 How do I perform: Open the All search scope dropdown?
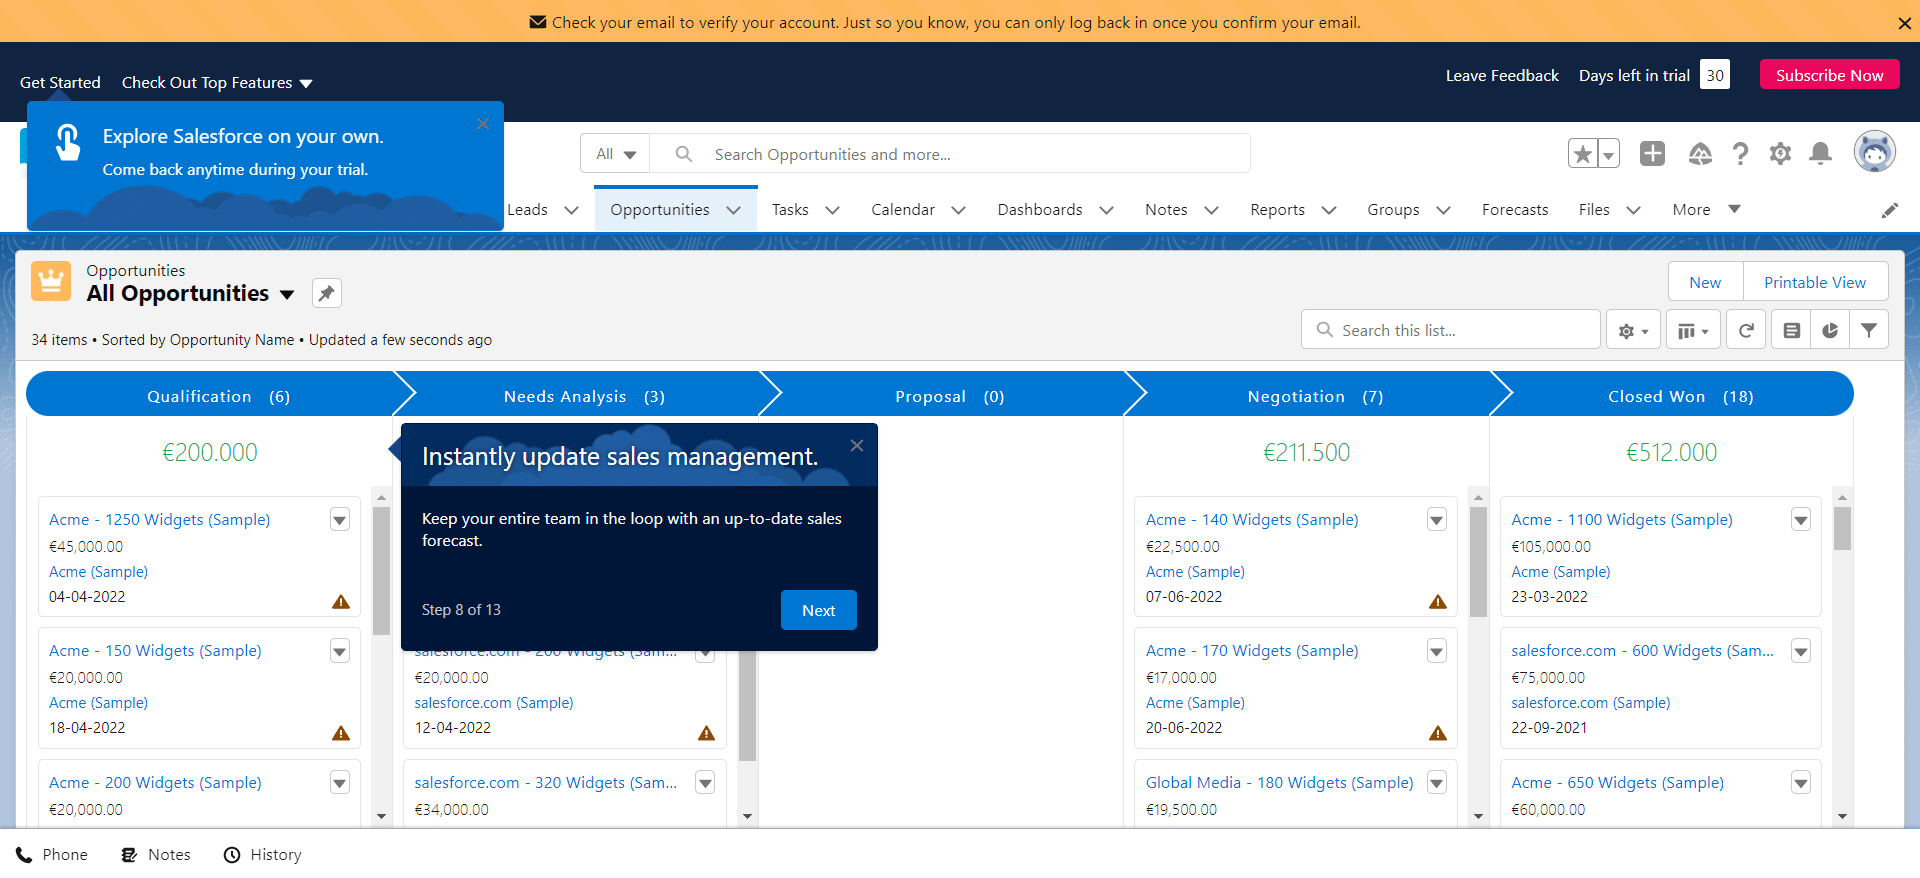click(616, 154)
